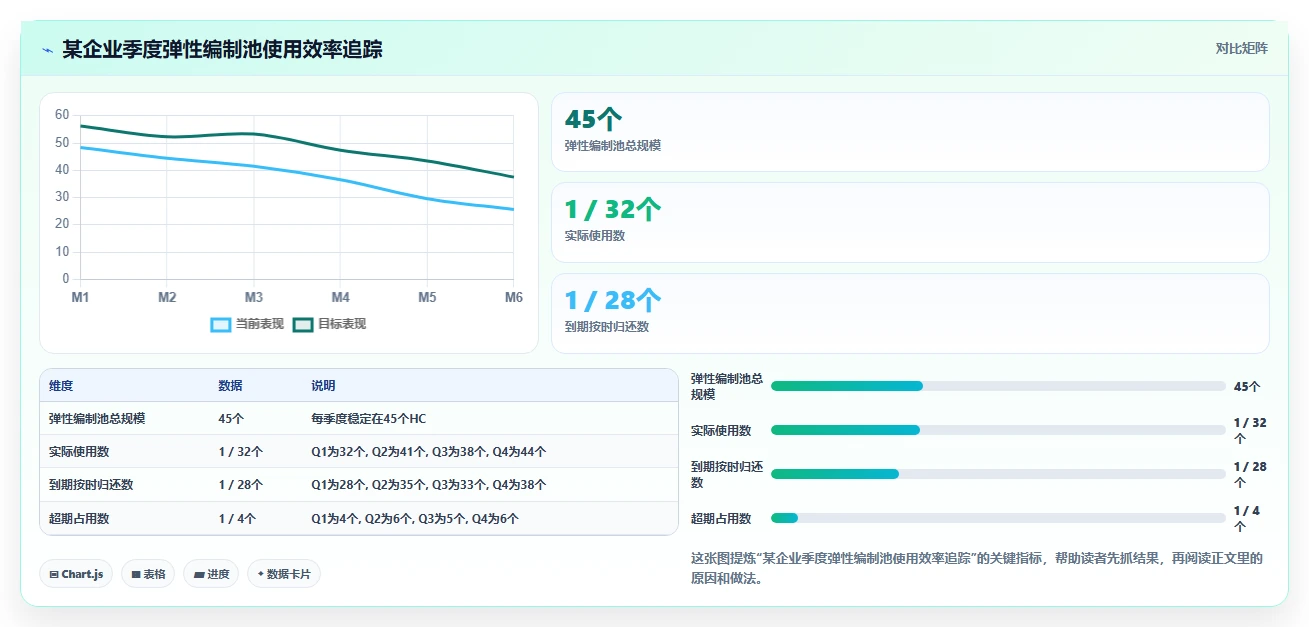Click the 60 value on the y-axis
1309x627 pixels.
click(62, 115)
